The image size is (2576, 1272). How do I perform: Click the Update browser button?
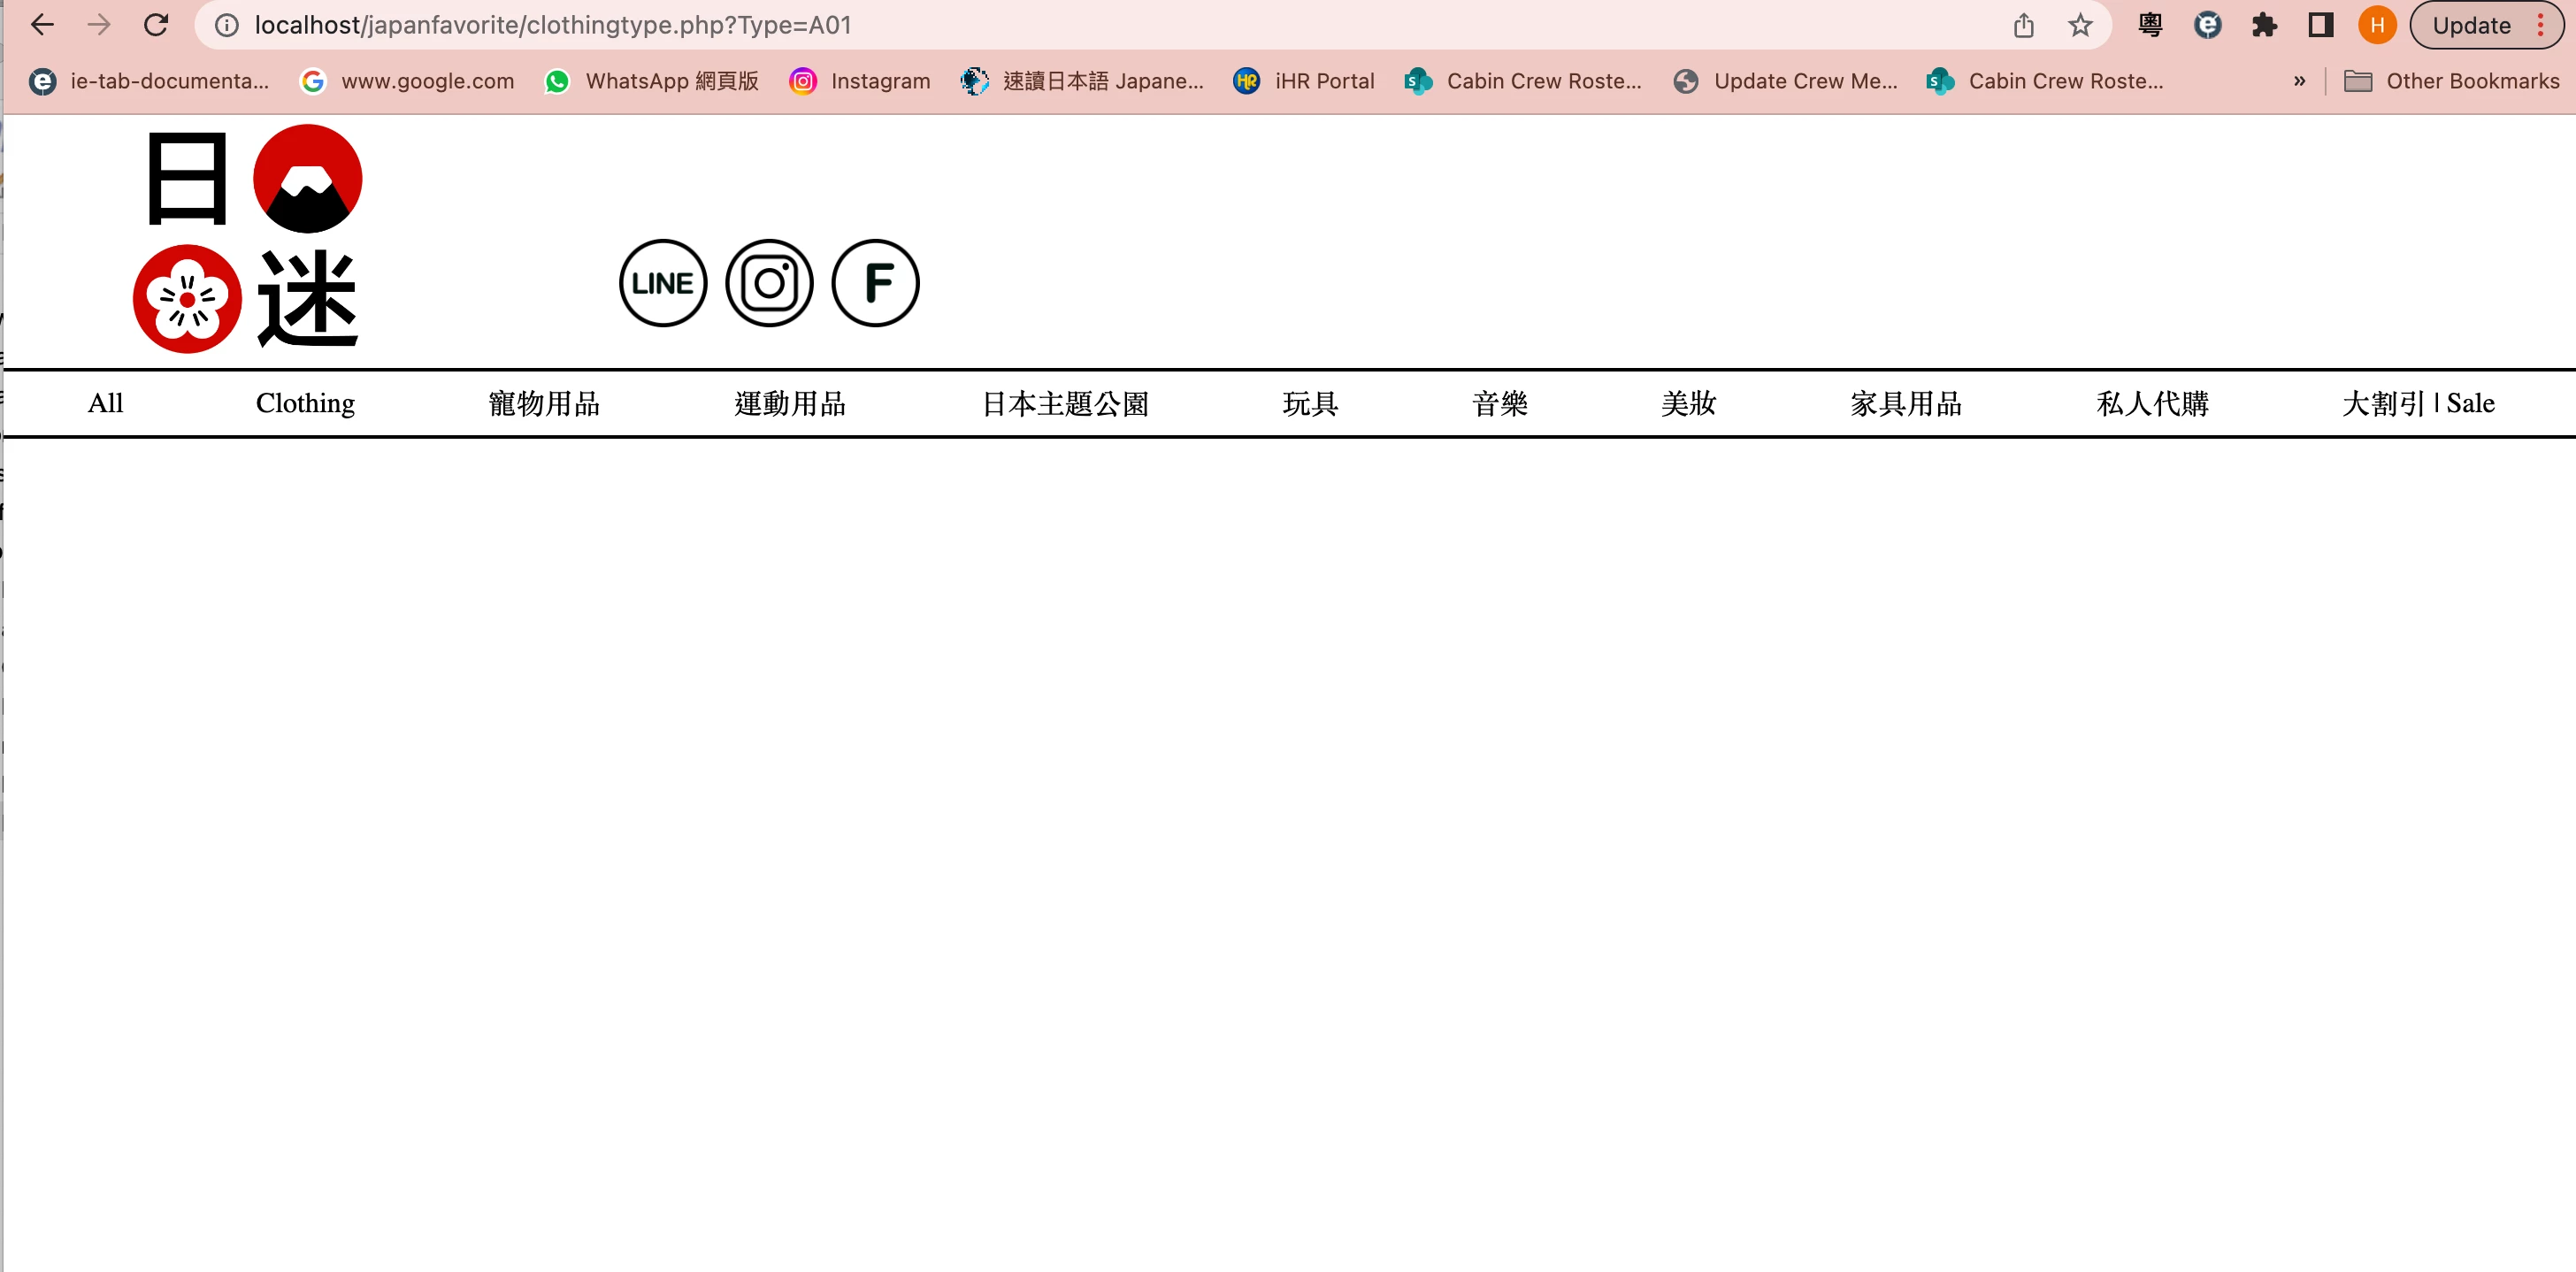point(2471,25)
